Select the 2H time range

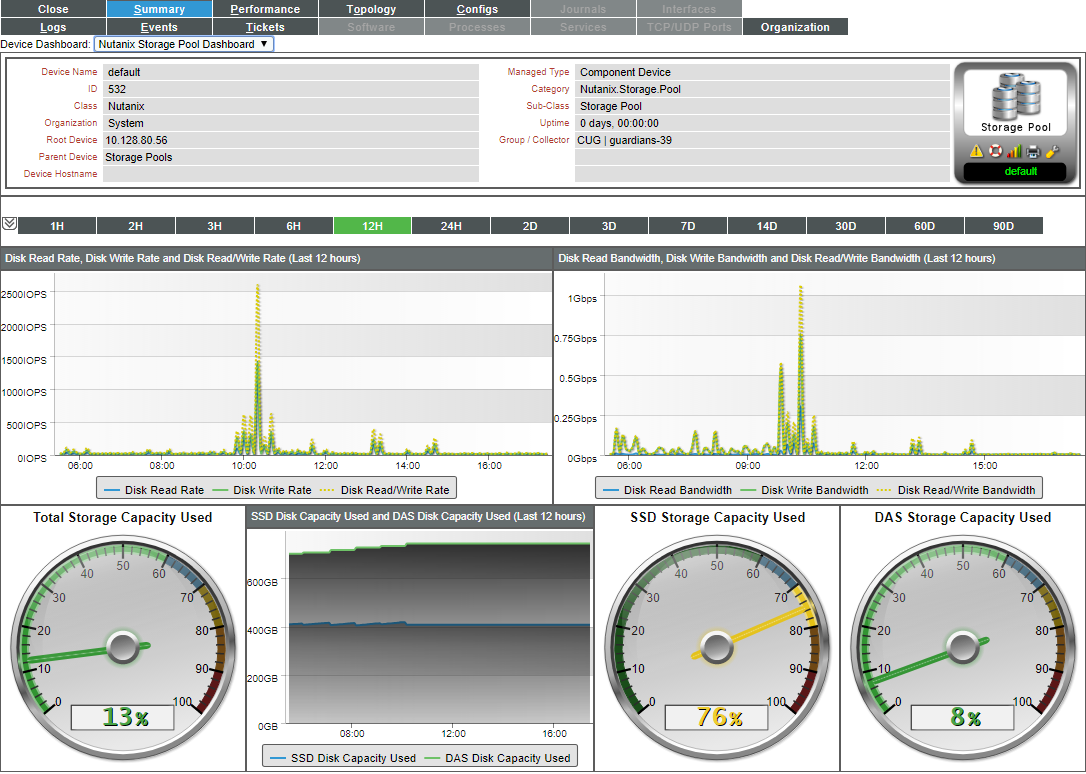pyautogui.click(x=136, y=226)
